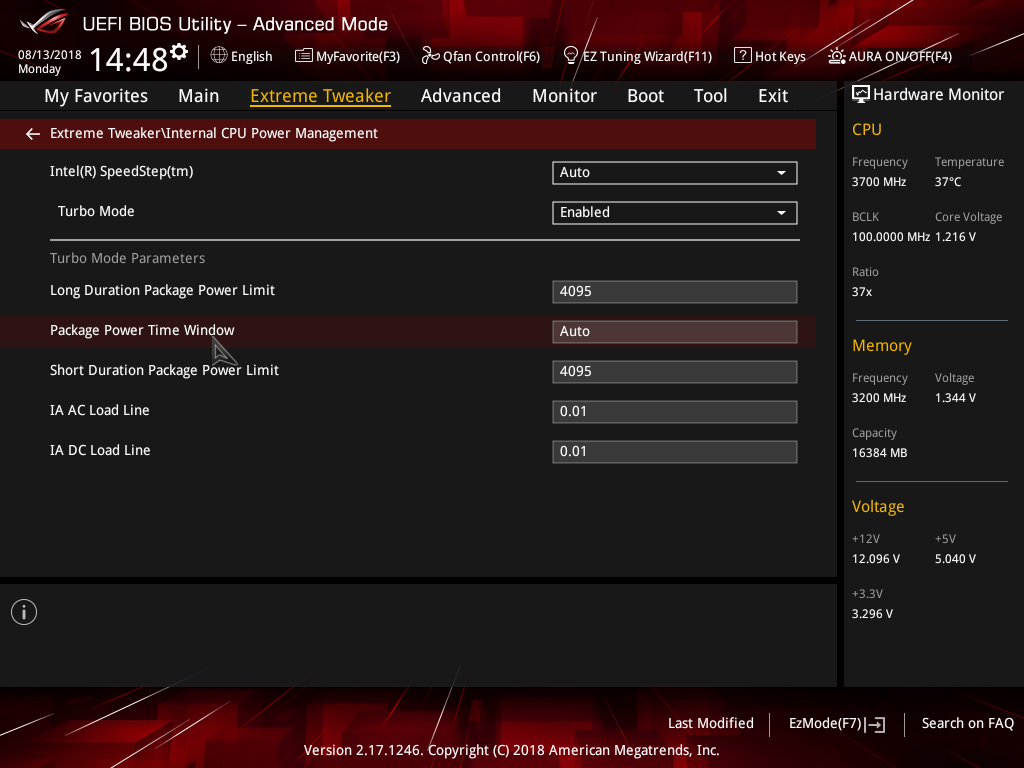1024x768 pixels.
Task: Click the EzMode exit arrow icon
Action: point(876,724)
